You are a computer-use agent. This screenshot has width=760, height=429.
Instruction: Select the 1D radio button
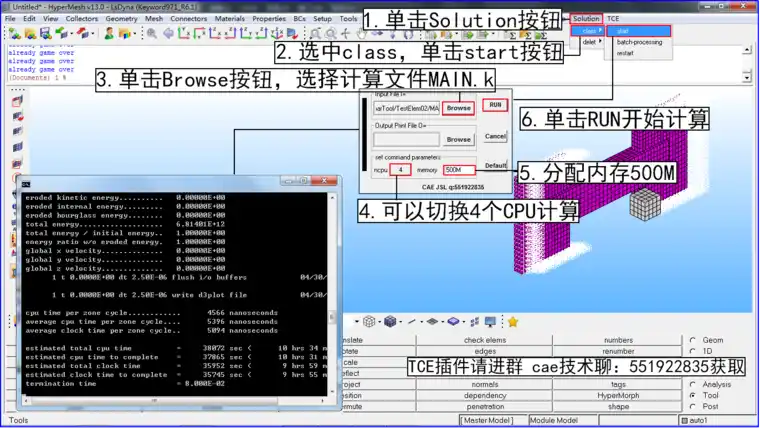[x=693, y=351]
